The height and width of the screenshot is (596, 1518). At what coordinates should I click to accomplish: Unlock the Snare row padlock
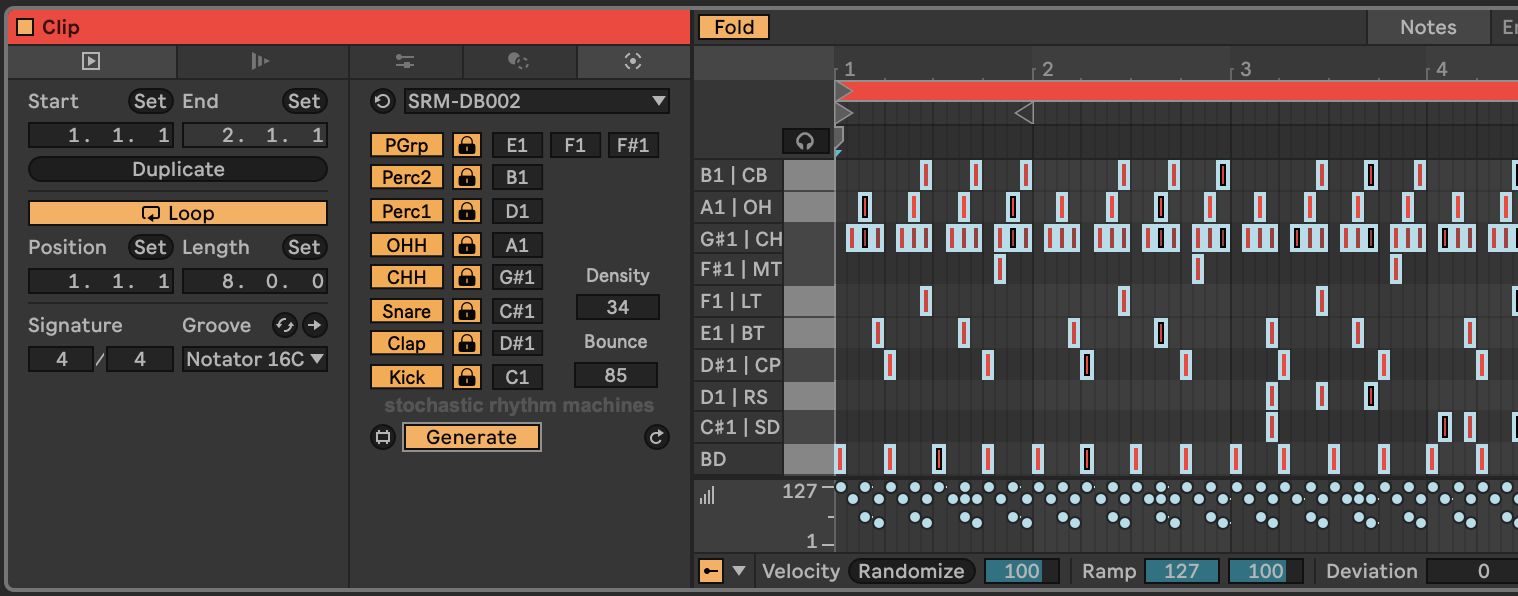[466, 311]
